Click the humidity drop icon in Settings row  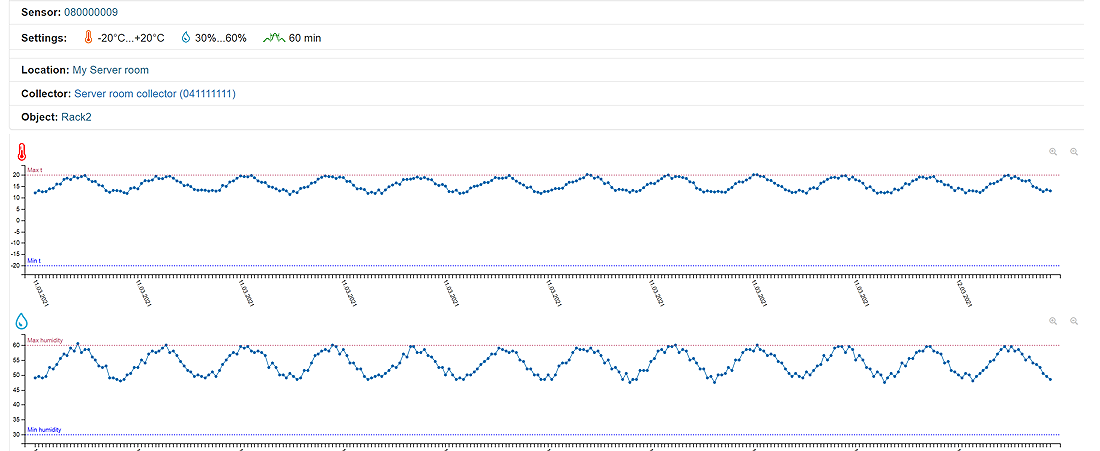click(x=185, y=38)
